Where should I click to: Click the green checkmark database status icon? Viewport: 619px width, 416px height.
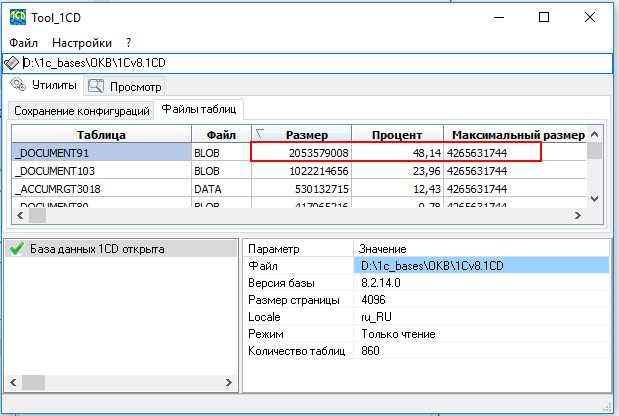[x=15, y=249]
